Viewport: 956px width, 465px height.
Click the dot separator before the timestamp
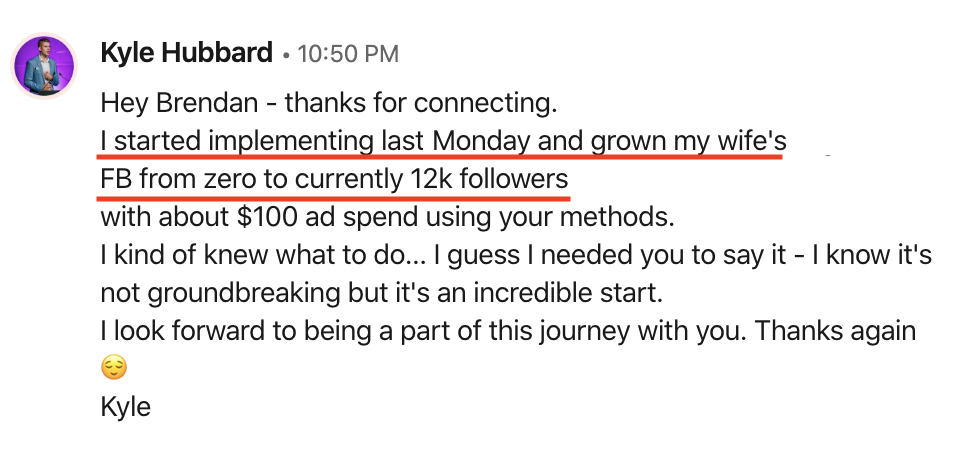286,56
